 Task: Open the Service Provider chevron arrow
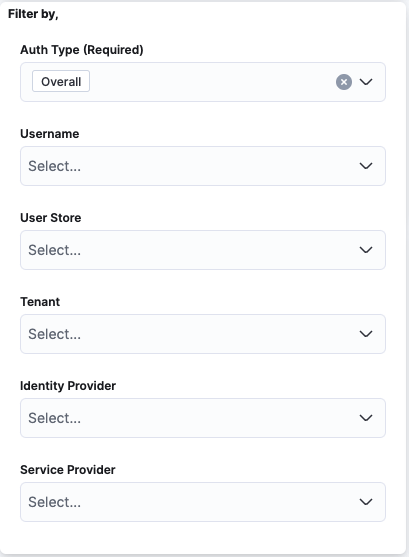point(366,502)
